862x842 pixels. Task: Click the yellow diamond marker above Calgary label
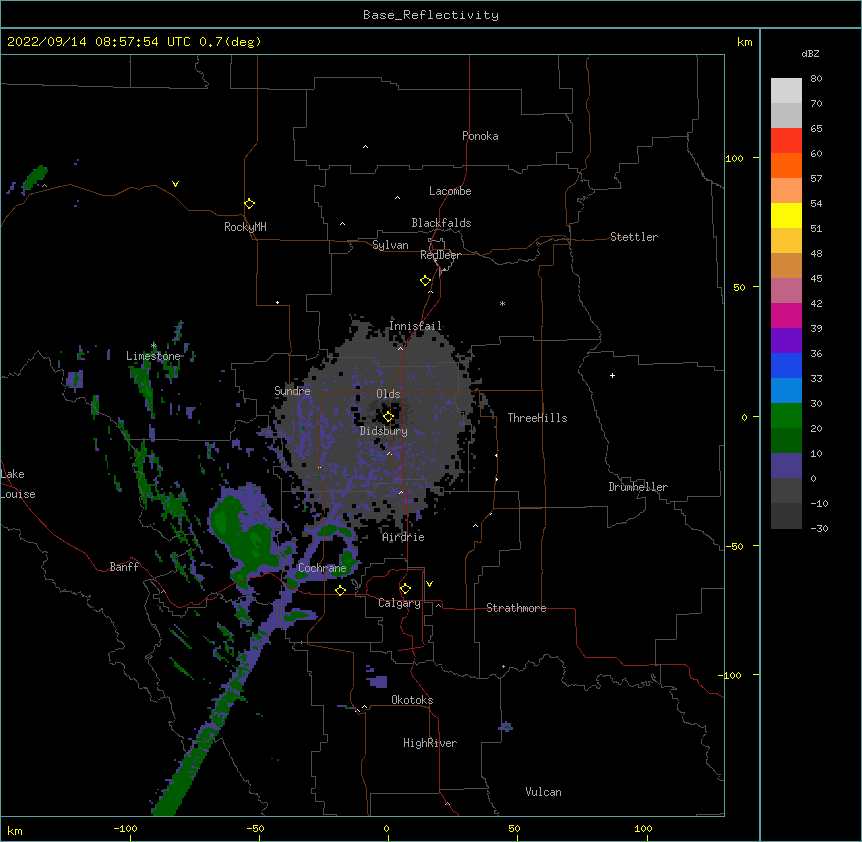tap(405, 589)
